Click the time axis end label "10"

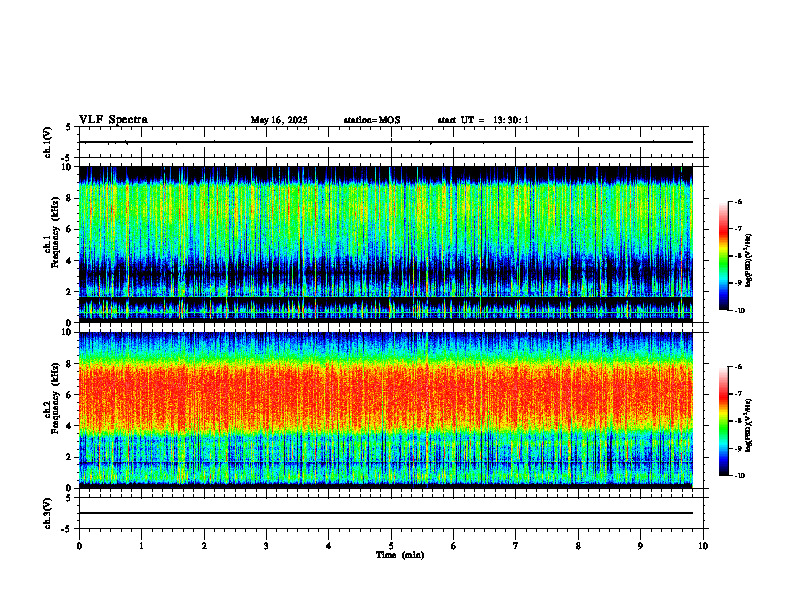pos(703,546)
